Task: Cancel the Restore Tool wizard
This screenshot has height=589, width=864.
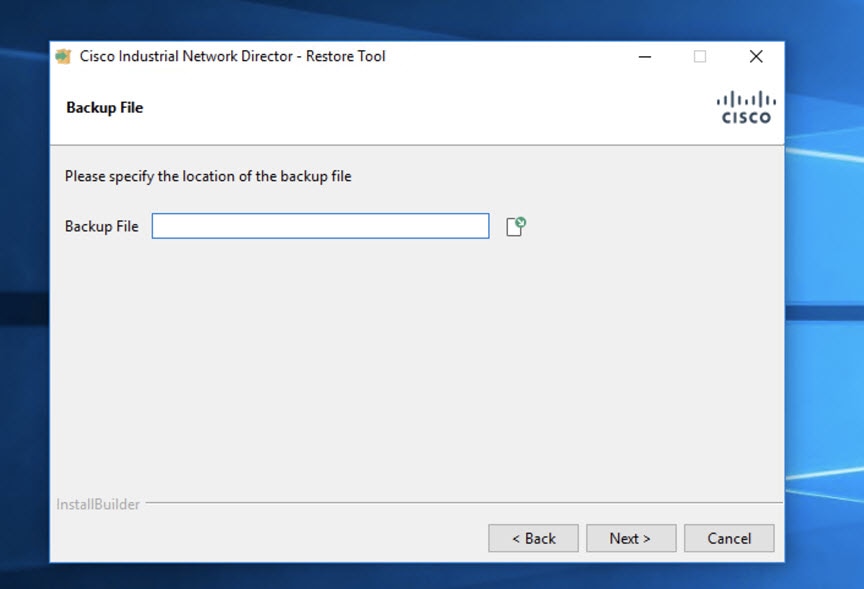Action: [729, 538]
